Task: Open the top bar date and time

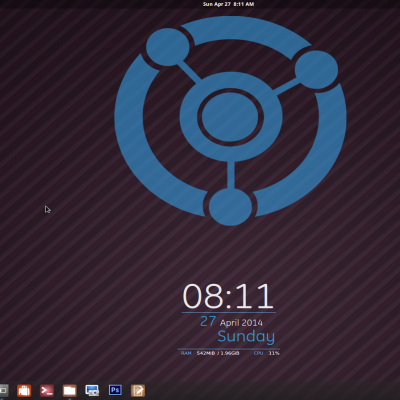Action: 228,4
